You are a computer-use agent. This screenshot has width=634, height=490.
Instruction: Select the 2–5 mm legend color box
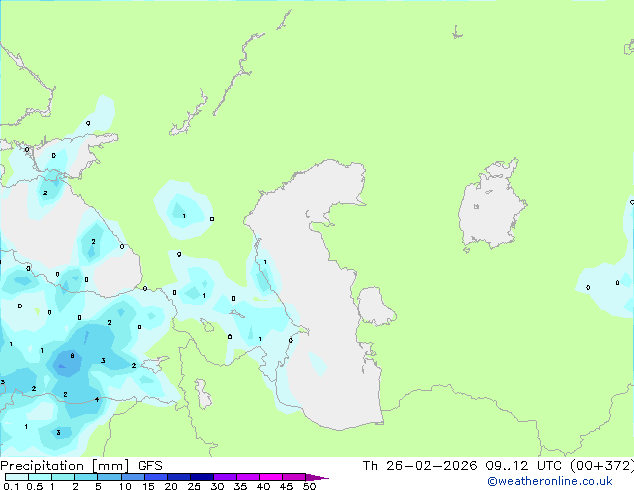pyautogui.click(x=86, y=477)
